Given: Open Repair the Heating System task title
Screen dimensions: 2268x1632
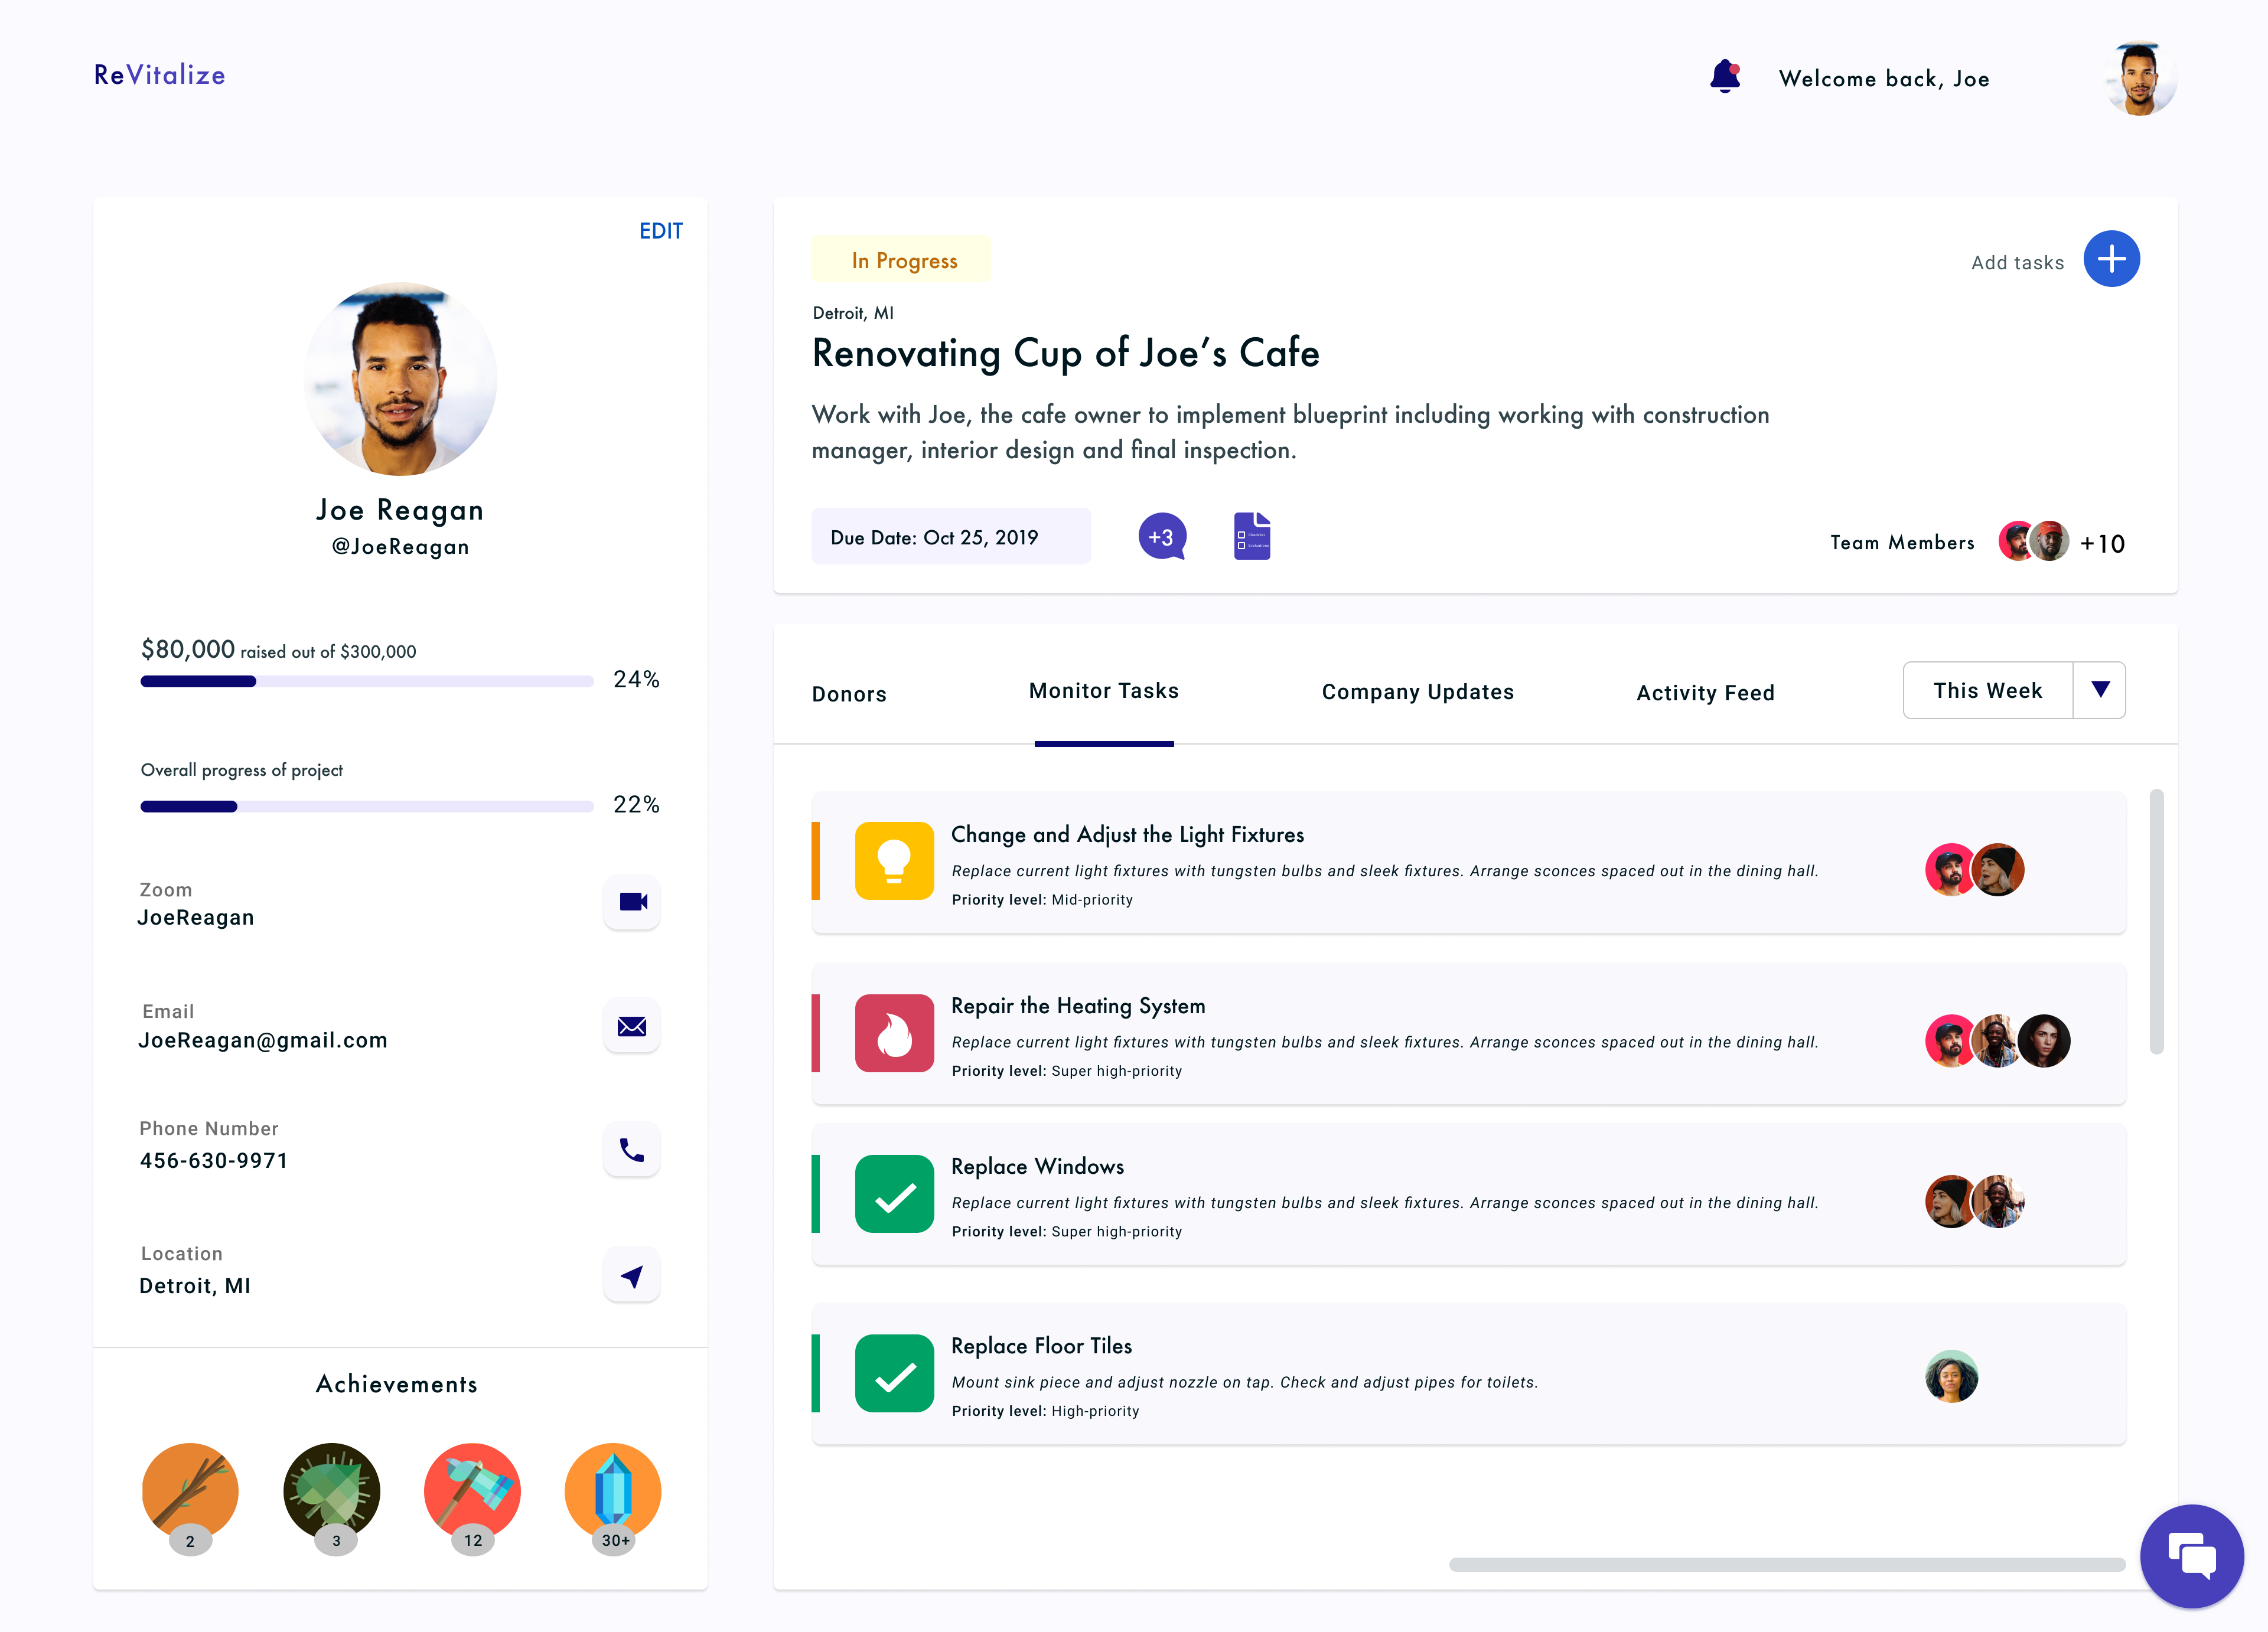Looking at the screenshot, I should coord(1078,1006).
